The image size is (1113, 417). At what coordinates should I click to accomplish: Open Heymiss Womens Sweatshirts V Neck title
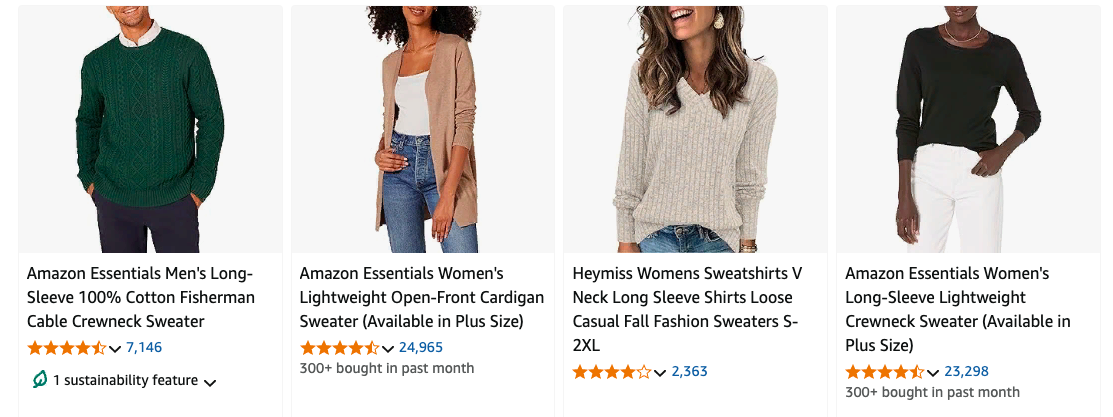[687, 297]
